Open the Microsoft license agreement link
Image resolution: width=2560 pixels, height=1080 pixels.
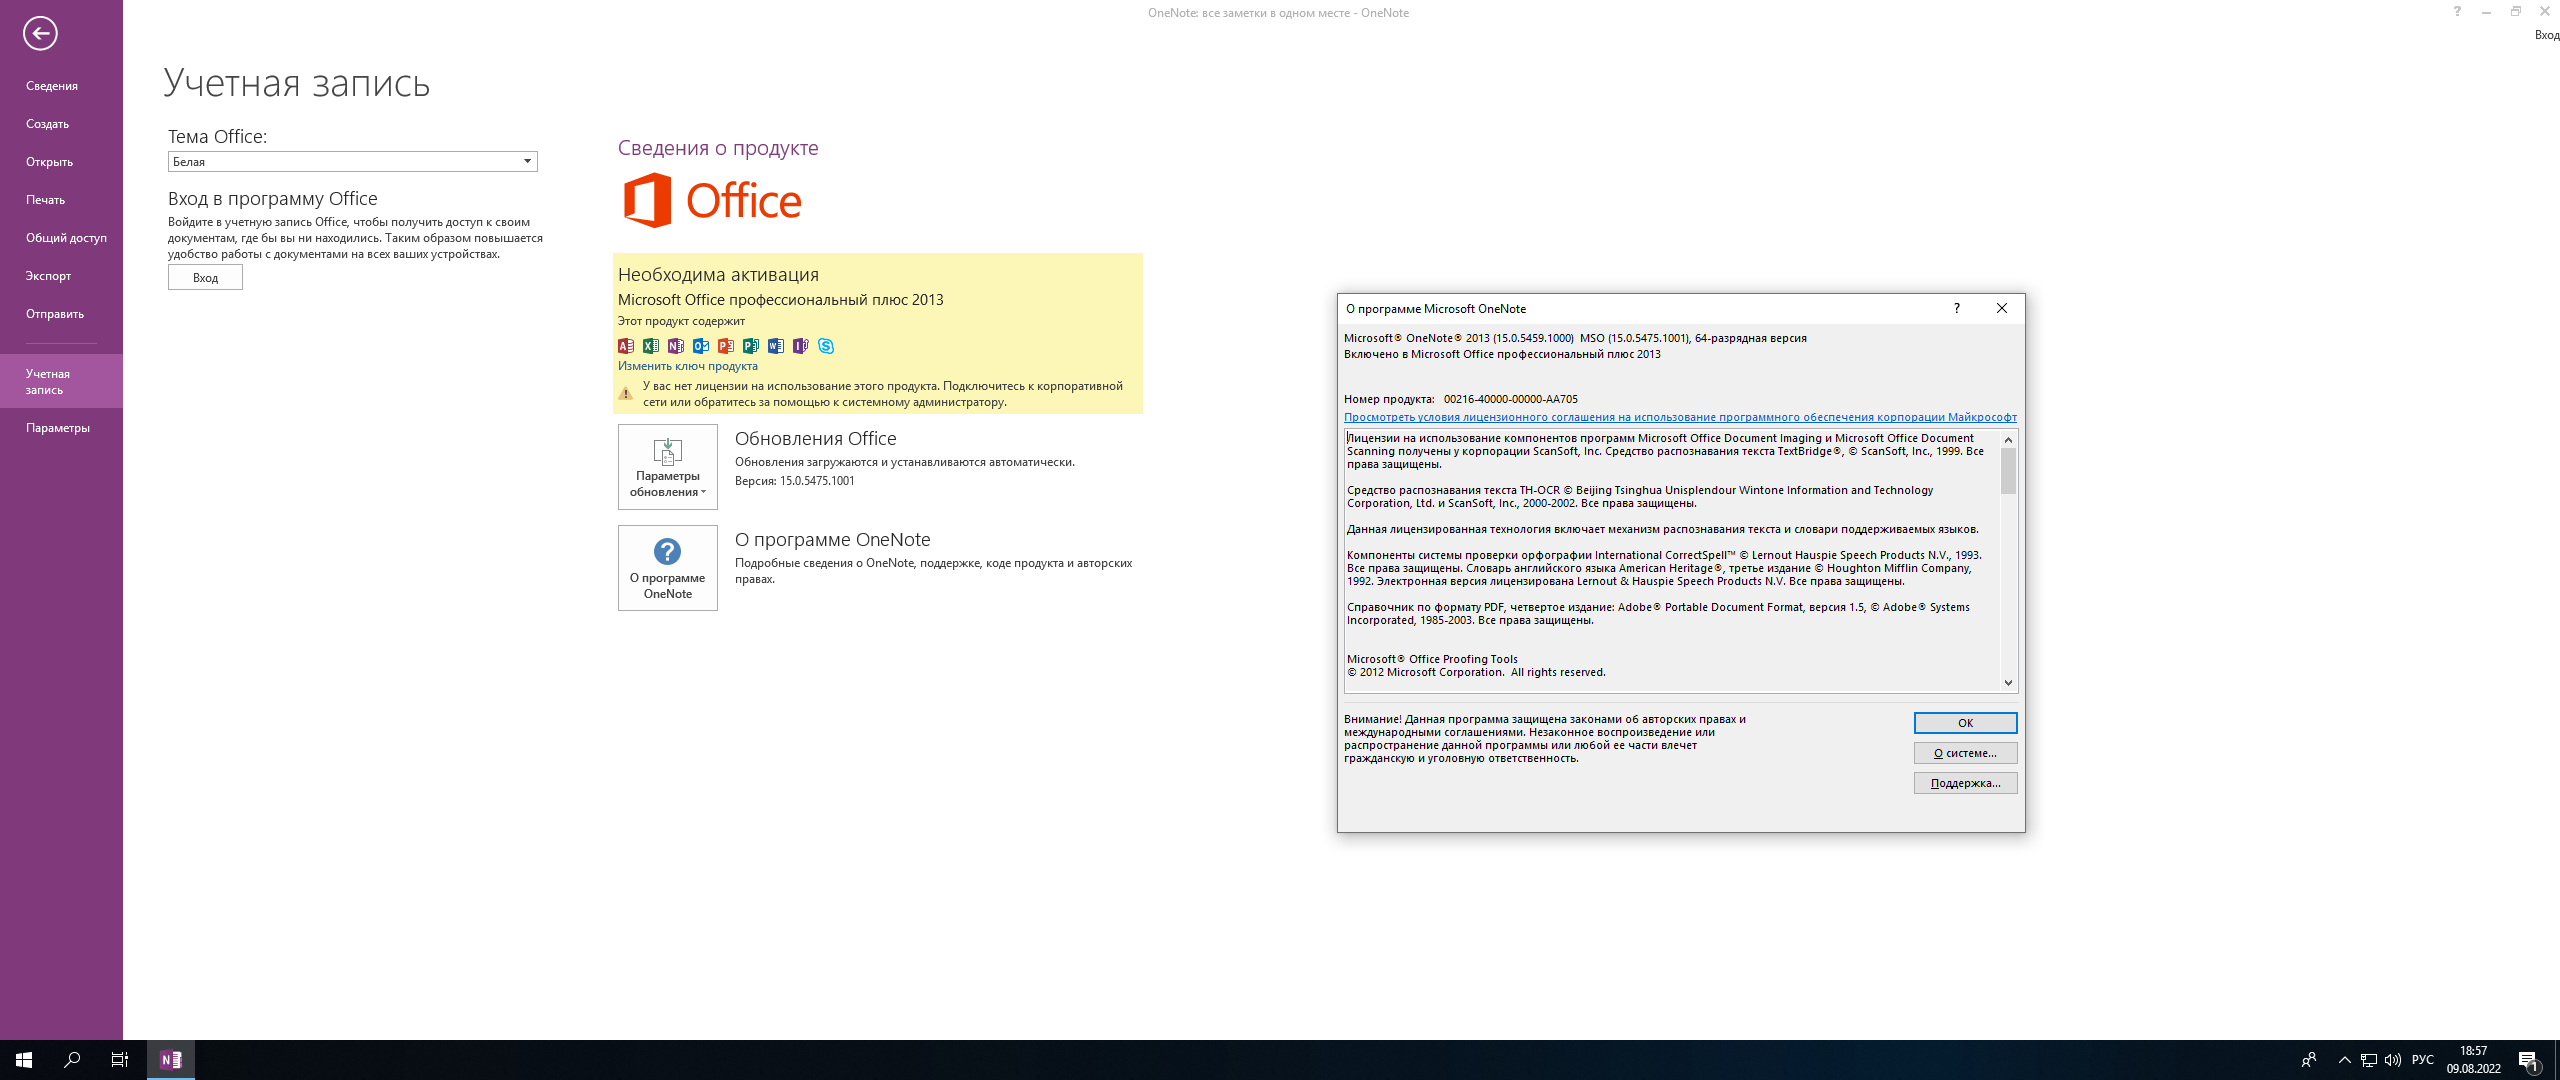pyautogui.click(x=1680, y=418)
